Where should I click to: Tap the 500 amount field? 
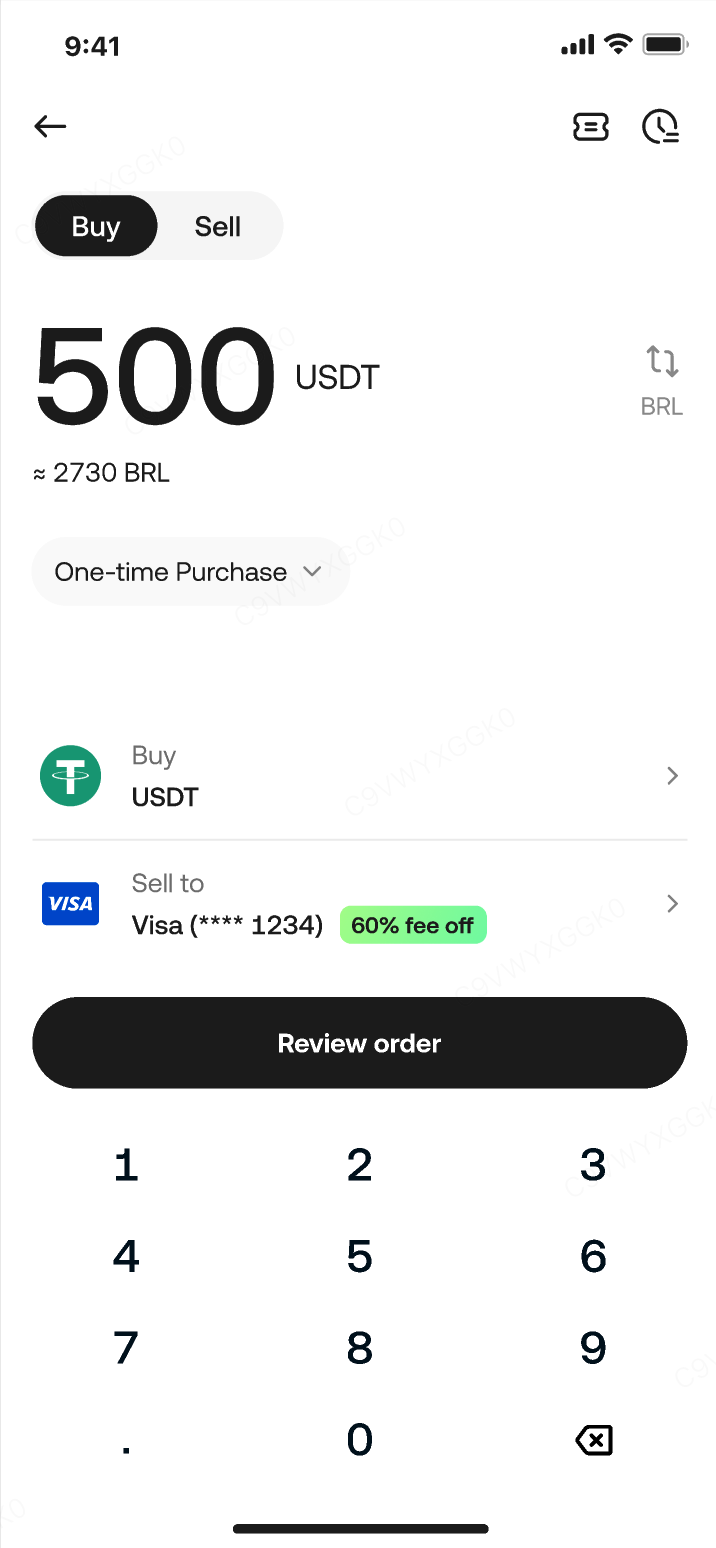(156, 378)
